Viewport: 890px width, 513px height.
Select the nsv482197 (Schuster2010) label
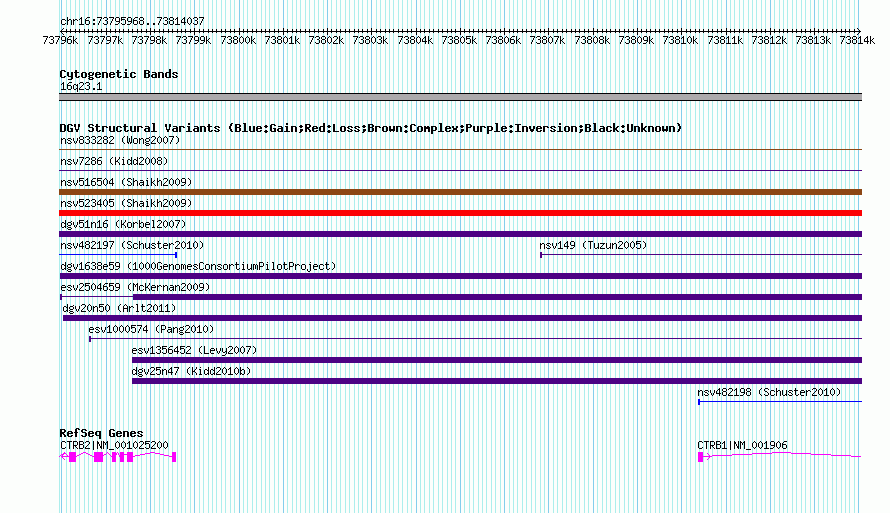tap(132, 245)
